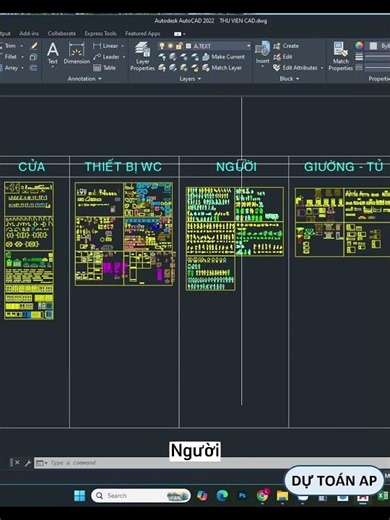
Task: Open Copilot from taskbar
Action: click(202, 496)
